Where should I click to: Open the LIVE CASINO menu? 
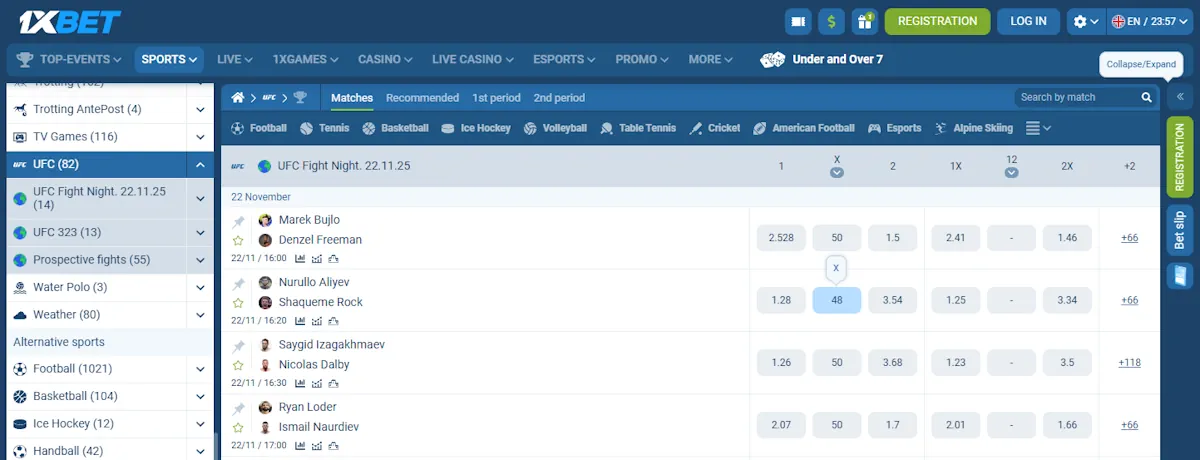click(x=473, y=59)
